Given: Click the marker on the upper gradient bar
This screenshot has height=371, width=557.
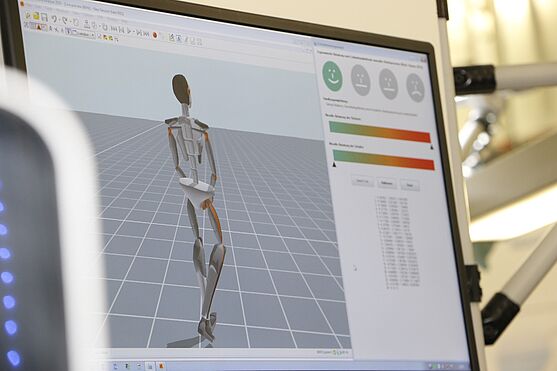Looking at the screenshot, I should click(432, 147).
